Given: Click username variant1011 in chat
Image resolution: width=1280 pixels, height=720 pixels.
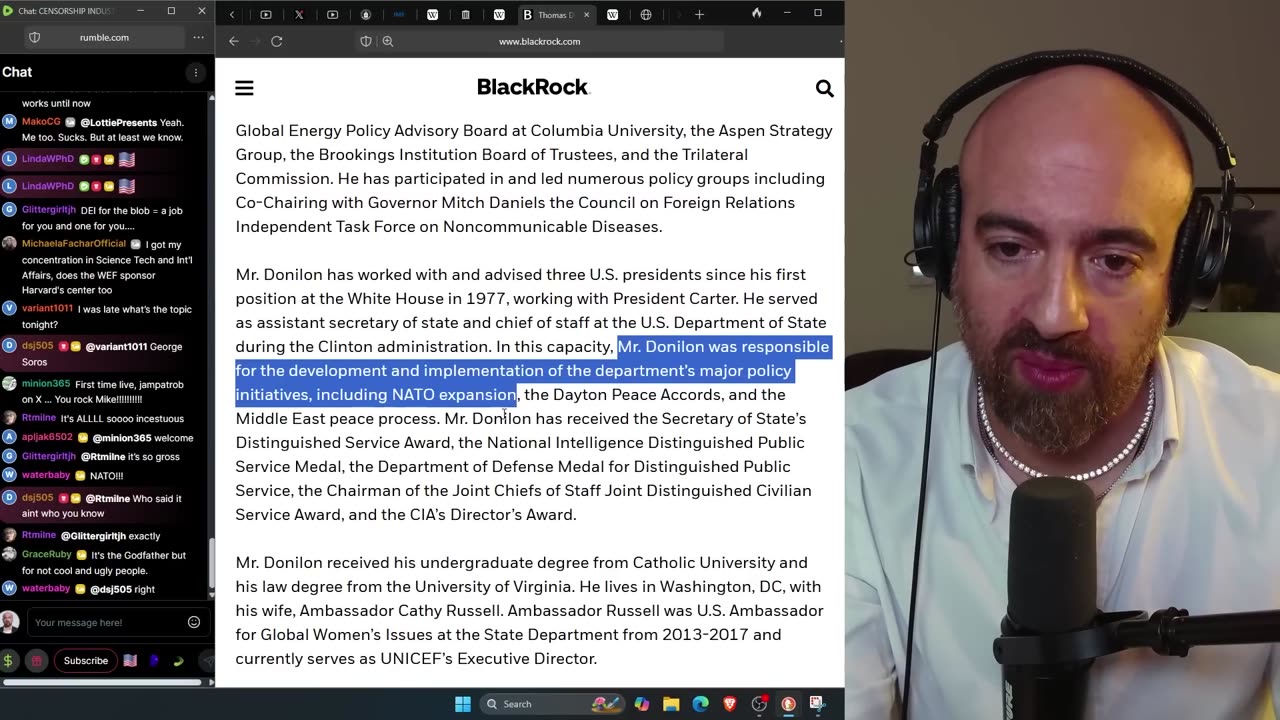Looking at the screenshot, I should tap(48, 309).
